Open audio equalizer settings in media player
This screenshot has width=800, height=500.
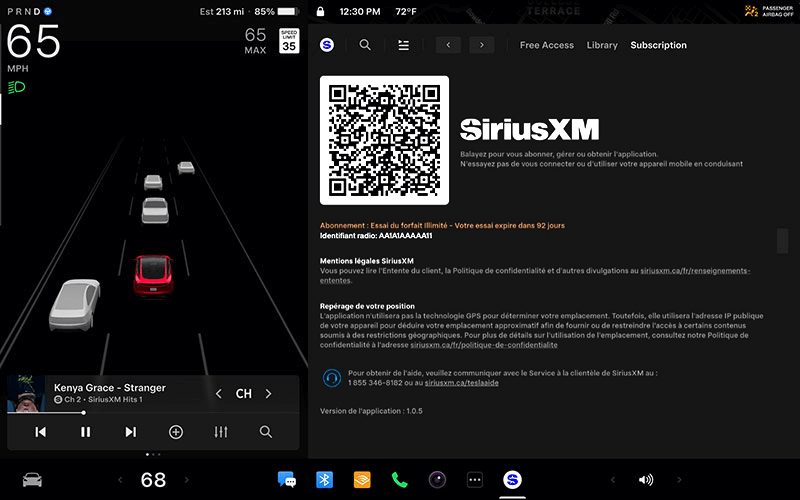pos(221,432)
